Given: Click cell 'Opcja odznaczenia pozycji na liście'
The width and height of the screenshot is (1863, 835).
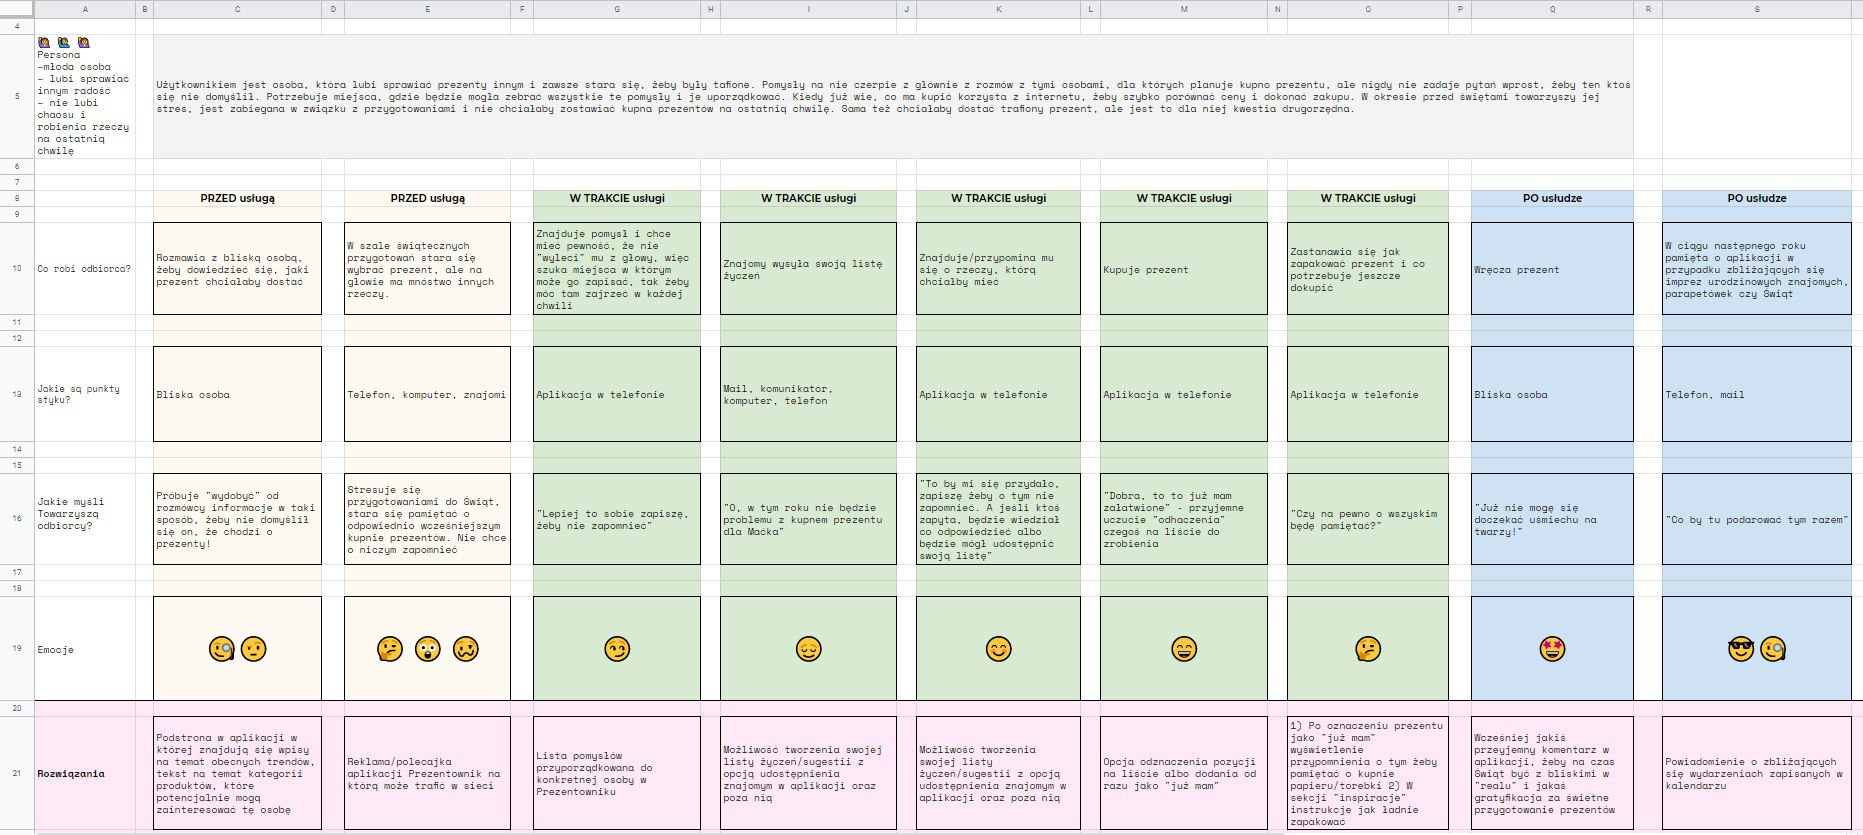Looking at the screenshot, I should [1184, 773].
